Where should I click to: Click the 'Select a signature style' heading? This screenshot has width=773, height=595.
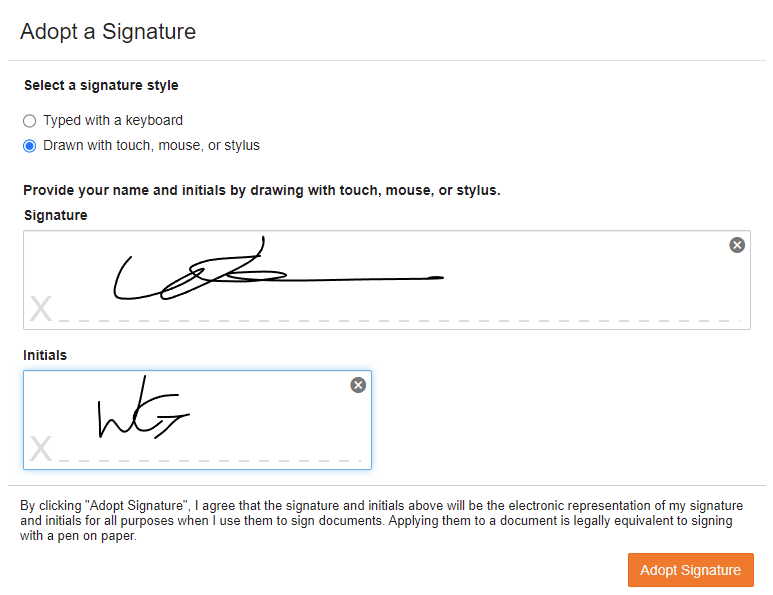coord(101,85)
